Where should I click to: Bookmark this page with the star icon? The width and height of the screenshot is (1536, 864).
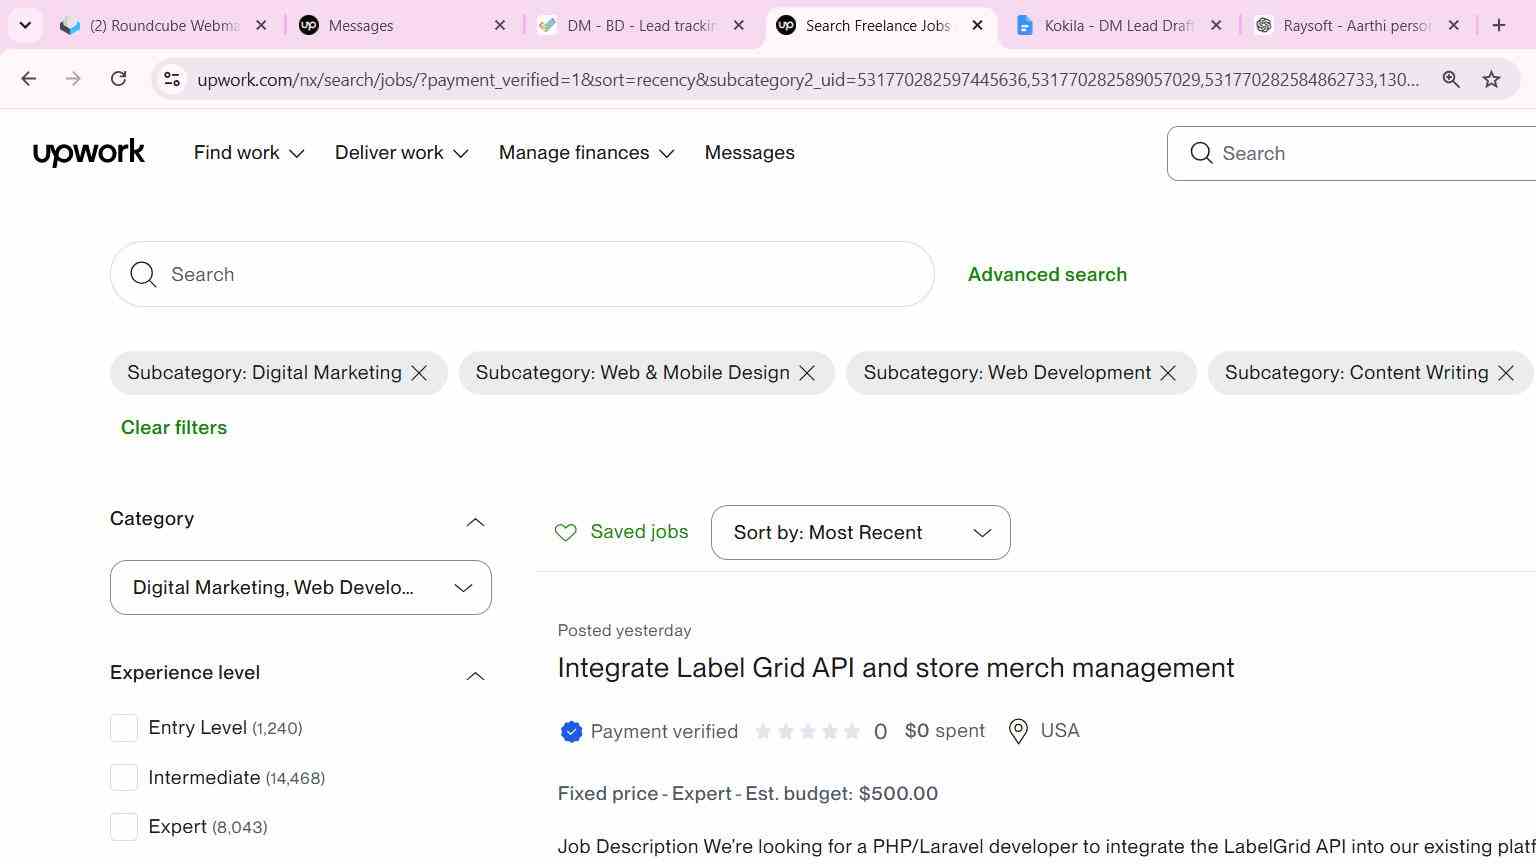(1491, 79)
